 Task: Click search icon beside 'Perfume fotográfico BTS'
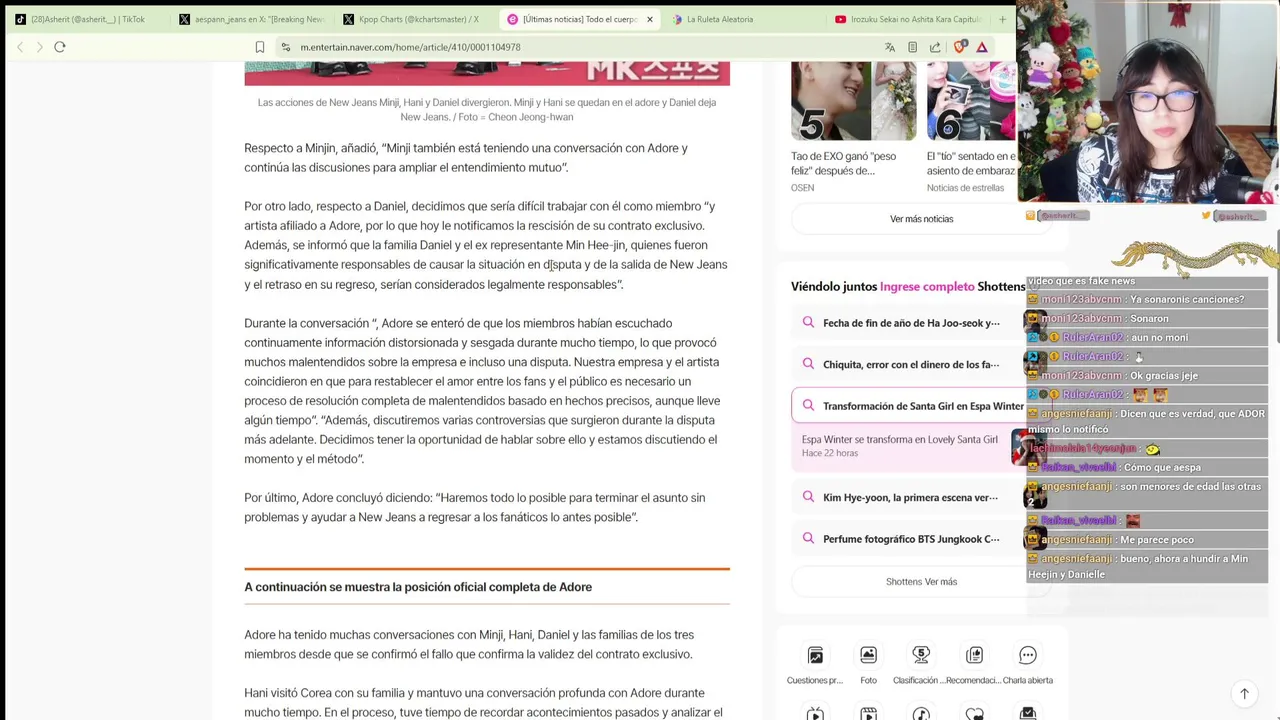click(x=808, y=539)
